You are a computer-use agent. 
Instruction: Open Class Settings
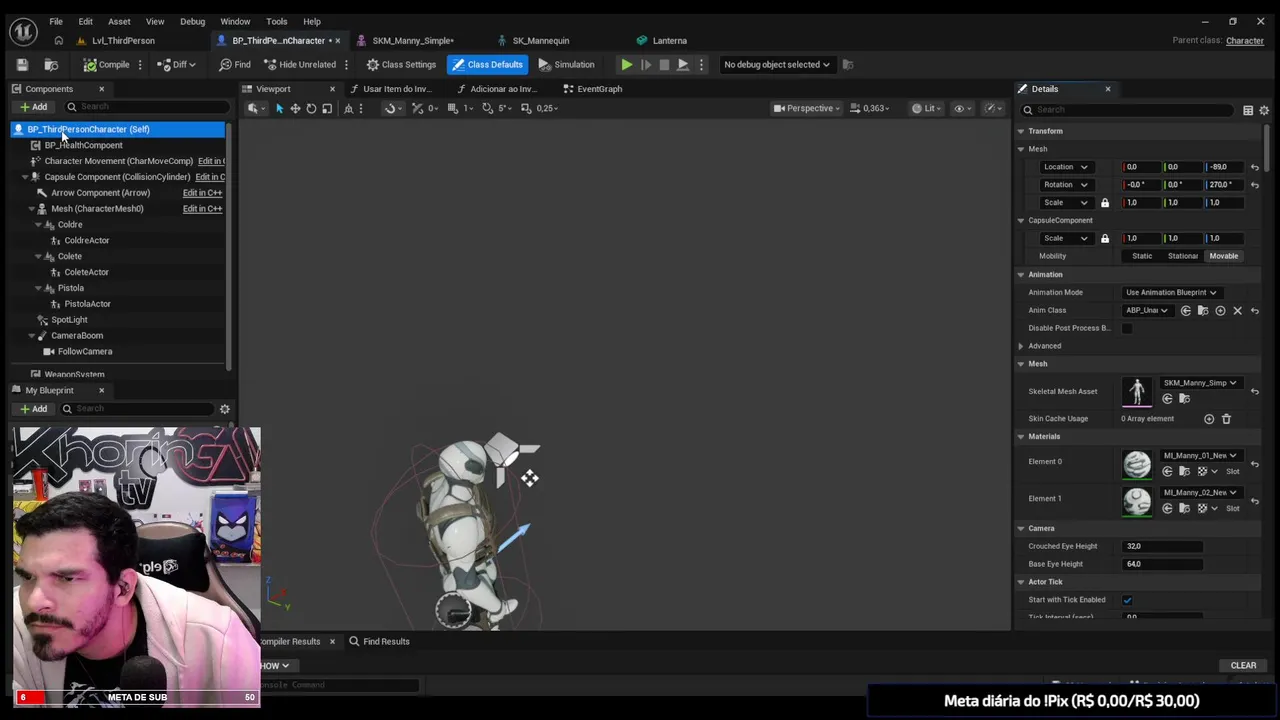[401, 65]
